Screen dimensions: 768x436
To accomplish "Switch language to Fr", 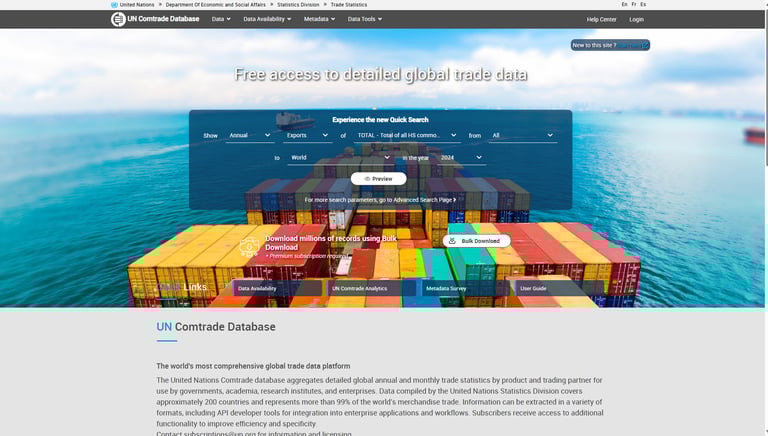I will point(634,4).
